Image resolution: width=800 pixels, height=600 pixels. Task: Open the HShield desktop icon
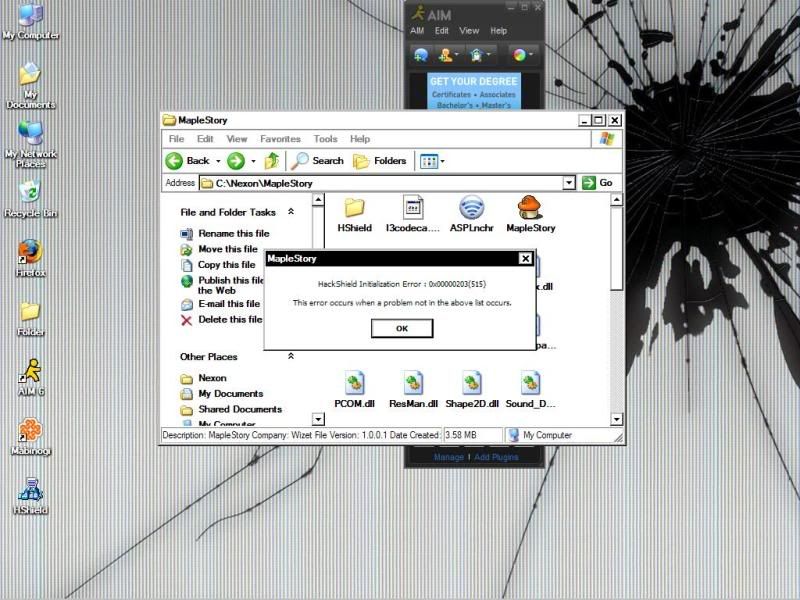(x=31, y=496)
